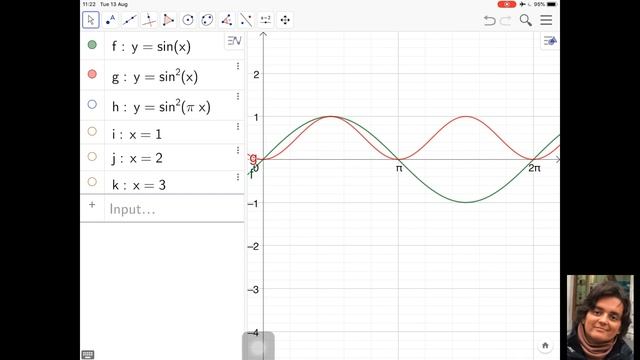Image resolution: width=640 pixels, height=360 pixels.
Task: Open the search magnifier
Action: tap(526, 20)
